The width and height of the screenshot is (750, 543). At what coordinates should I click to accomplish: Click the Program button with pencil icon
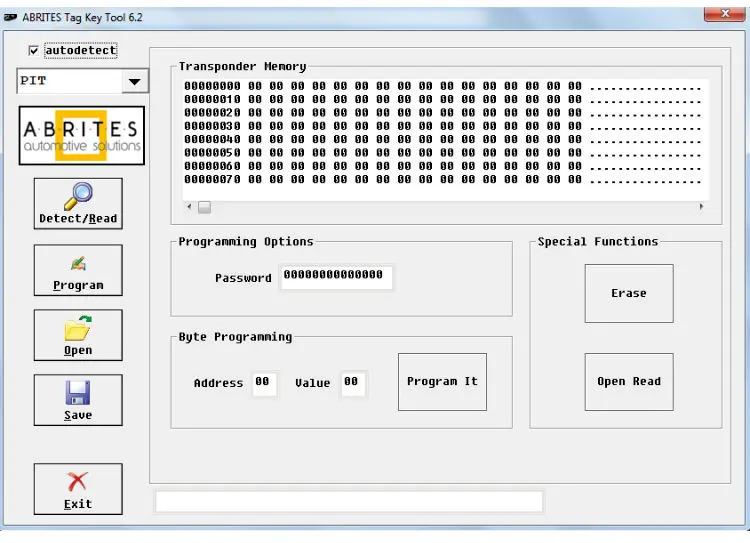[78, 270]
